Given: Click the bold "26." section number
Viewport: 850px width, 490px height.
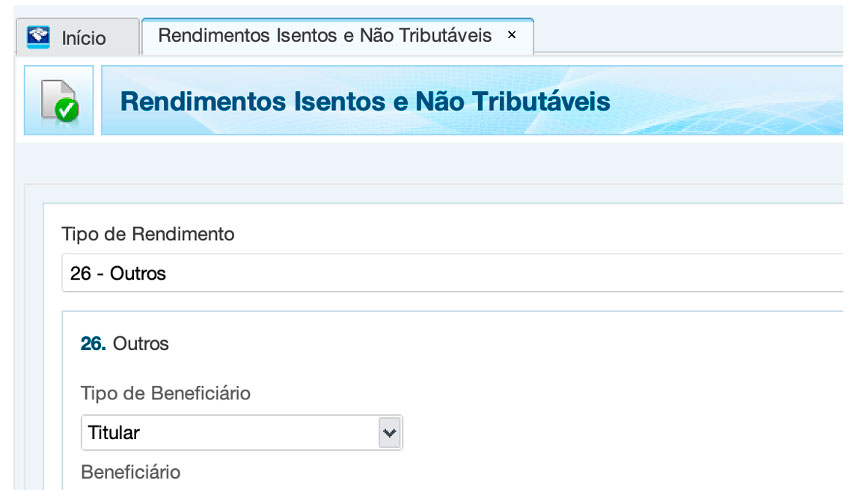Looking at the screenshot, I should [93, 343].
